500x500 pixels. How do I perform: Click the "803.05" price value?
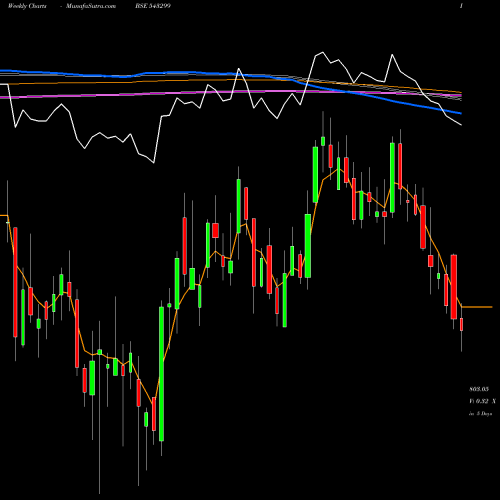pyautogui.click(x=479, y=389)
